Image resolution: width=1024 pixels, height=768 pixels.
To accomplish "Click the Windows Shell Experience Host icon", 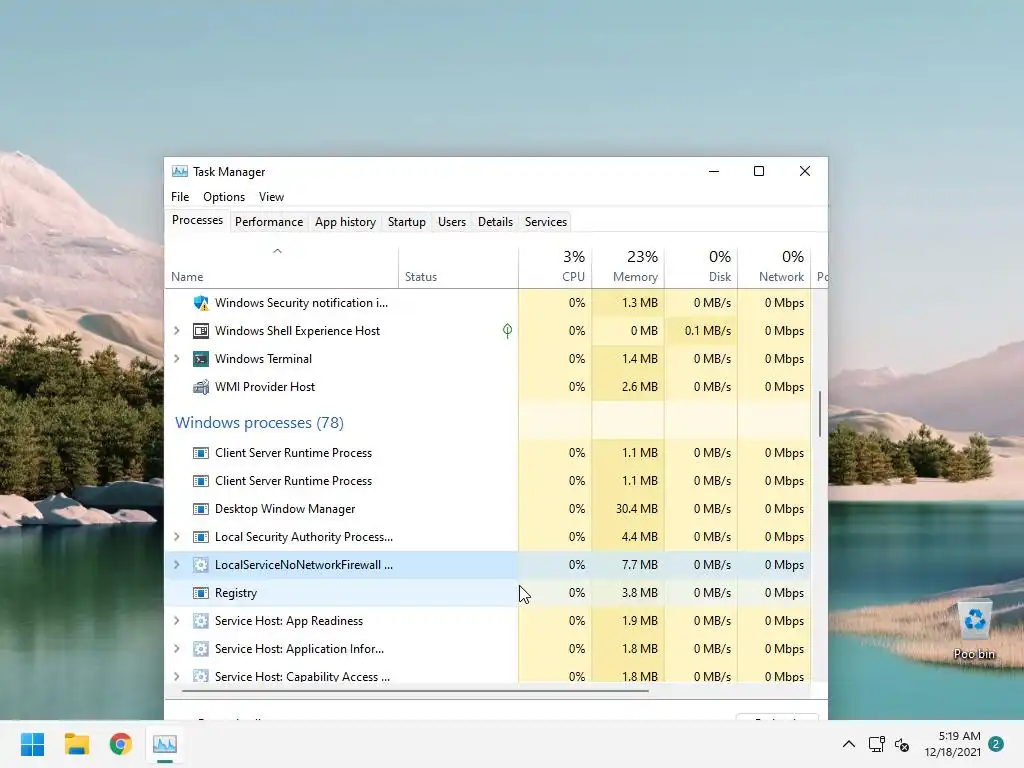I will tap(200, 331).
